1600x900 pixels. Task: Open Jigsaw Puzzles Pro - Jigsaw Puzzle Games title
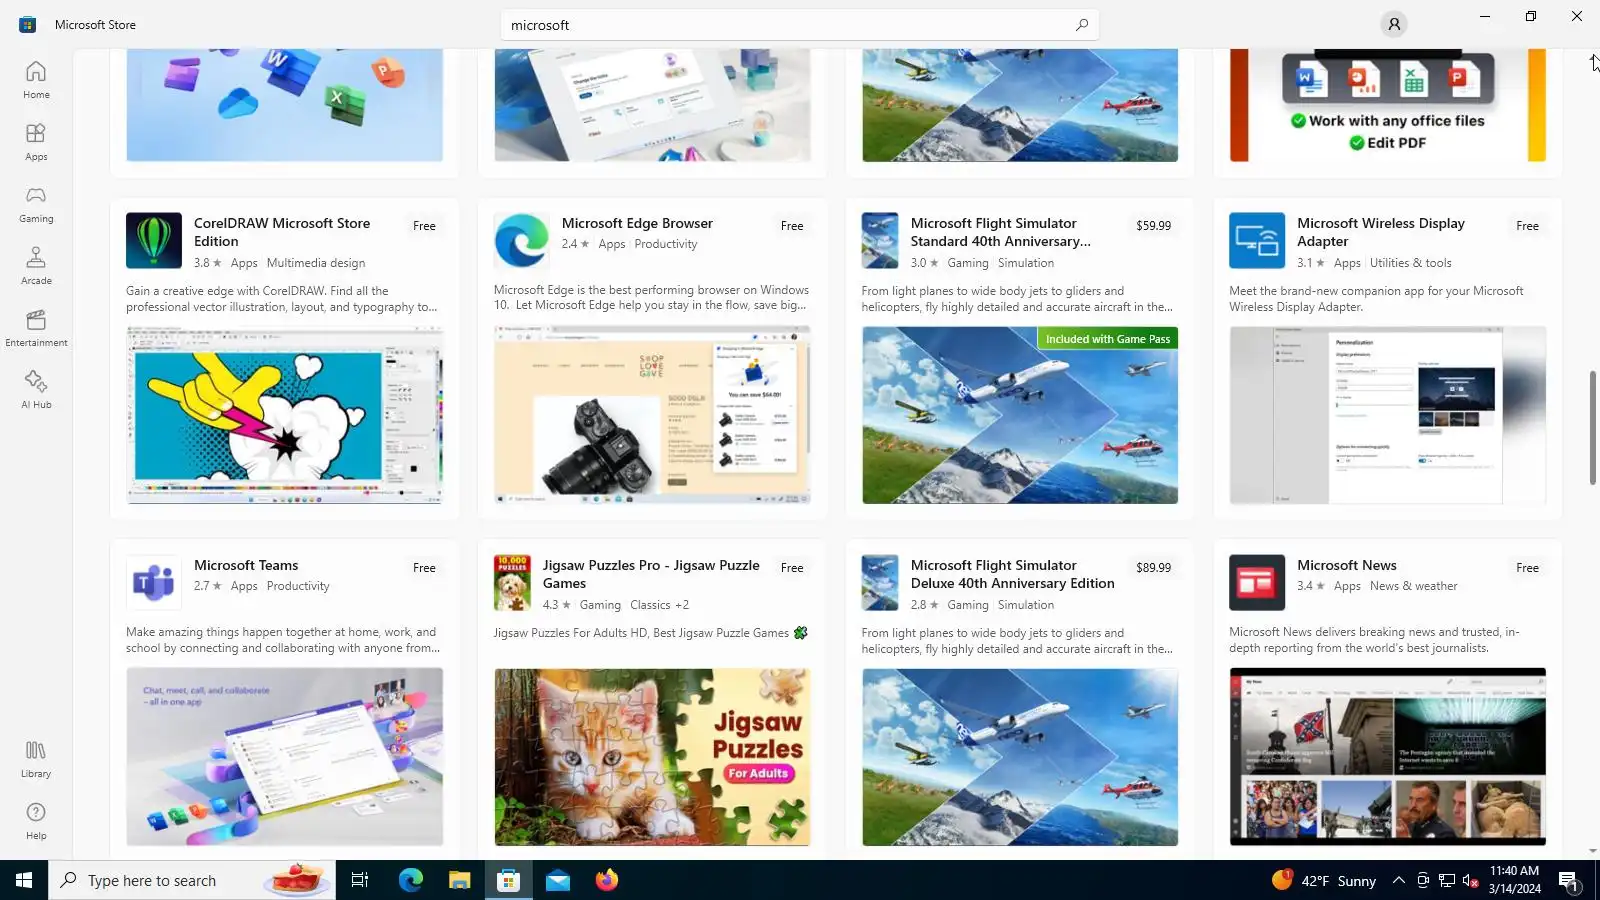[x=651, y=574]
